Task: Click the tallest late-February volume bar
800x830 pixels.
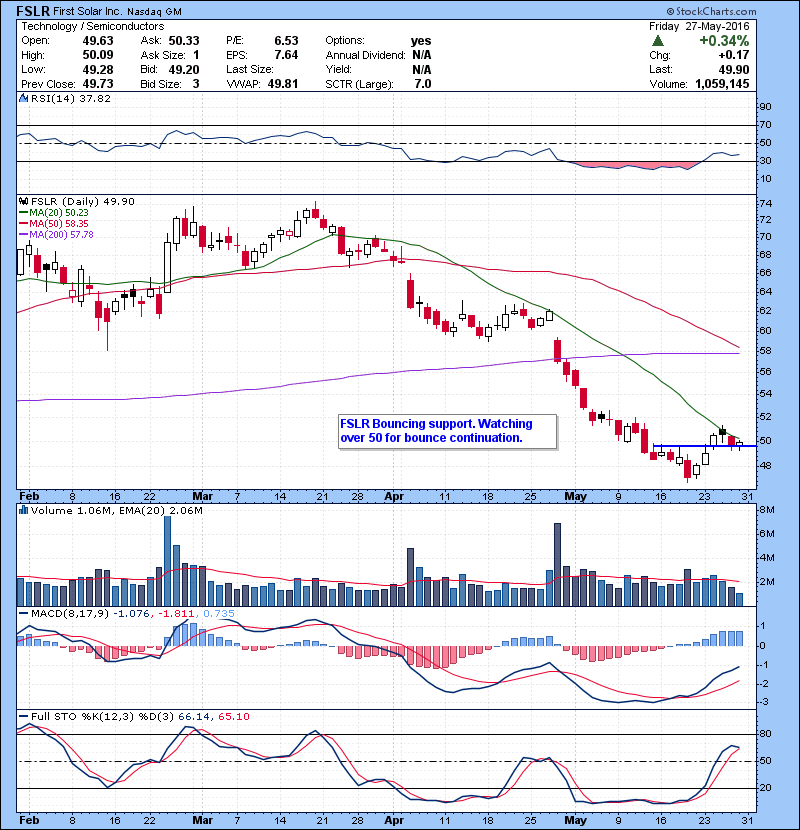Action: [167, 561]
